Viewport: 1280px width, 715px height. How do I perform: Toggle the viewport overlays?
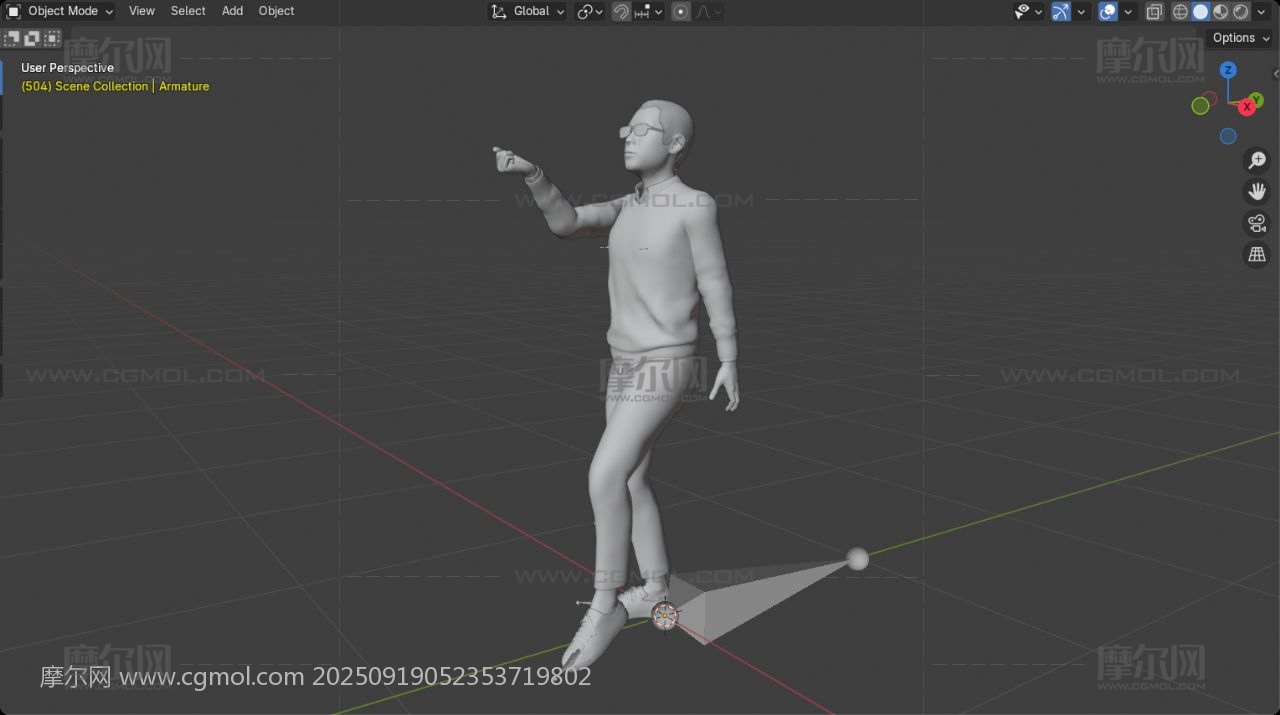1108,11
